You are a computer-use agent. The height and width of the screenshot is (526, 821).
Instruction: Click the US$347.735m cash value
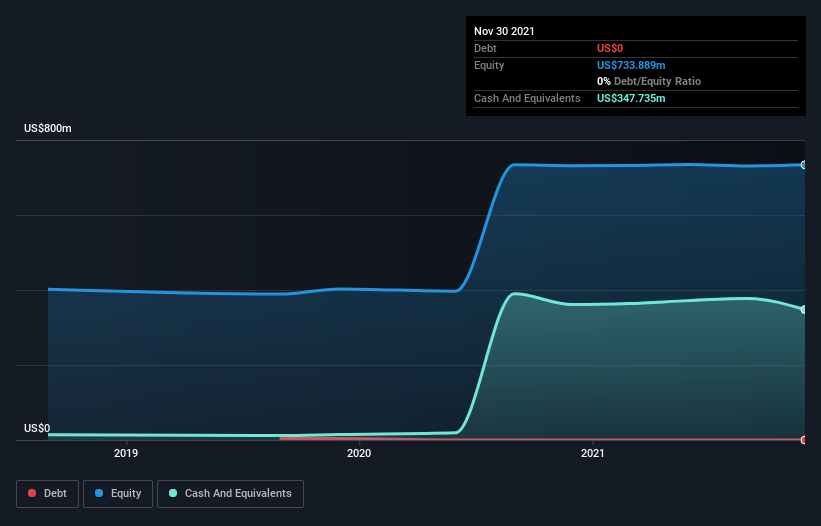[631, 98]
